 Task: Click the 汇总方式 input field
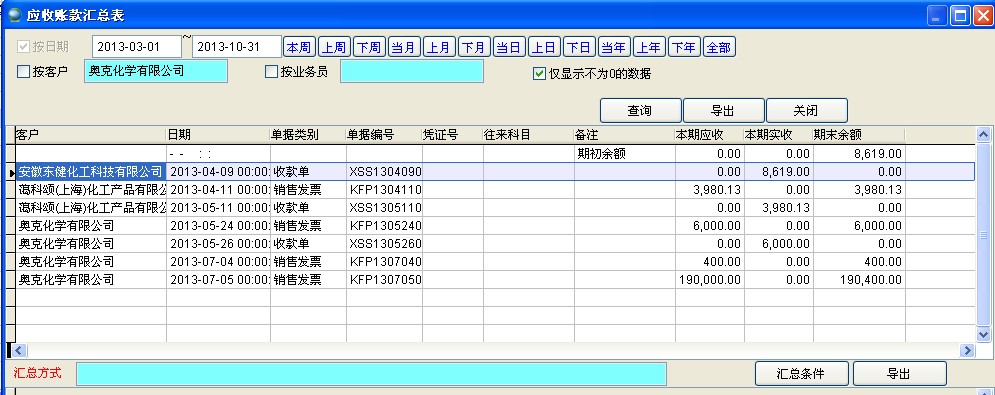(371, 374)
